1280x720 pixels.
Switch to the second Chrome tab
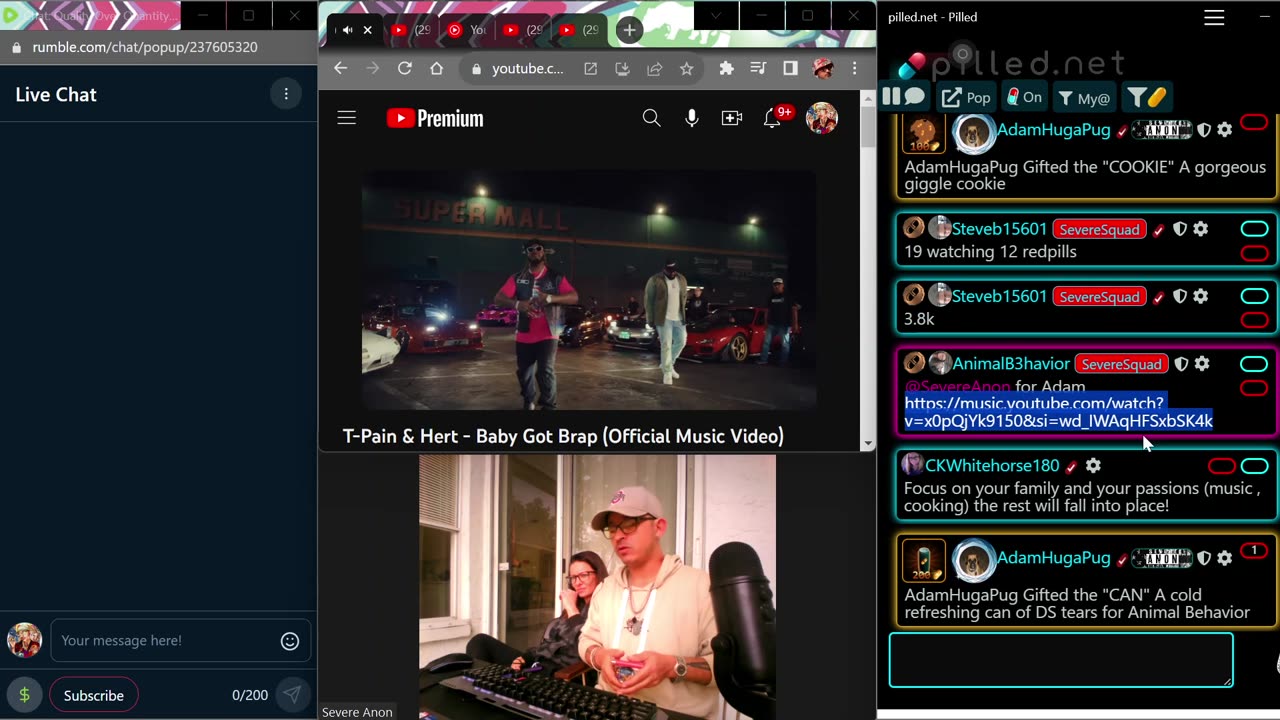click(x=410, y=30)
